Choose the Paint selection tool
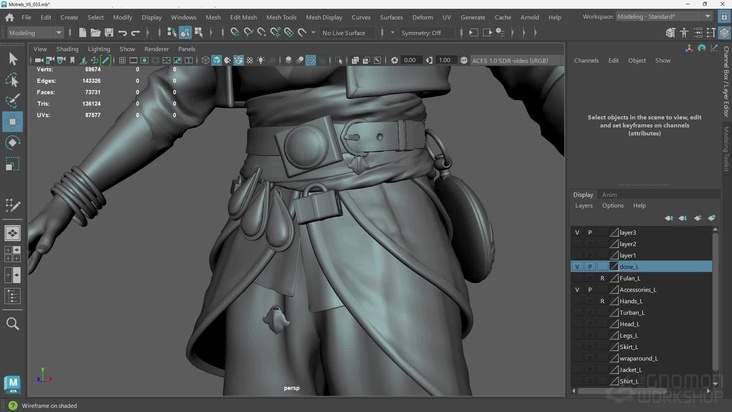 click(x=13, y=101)
